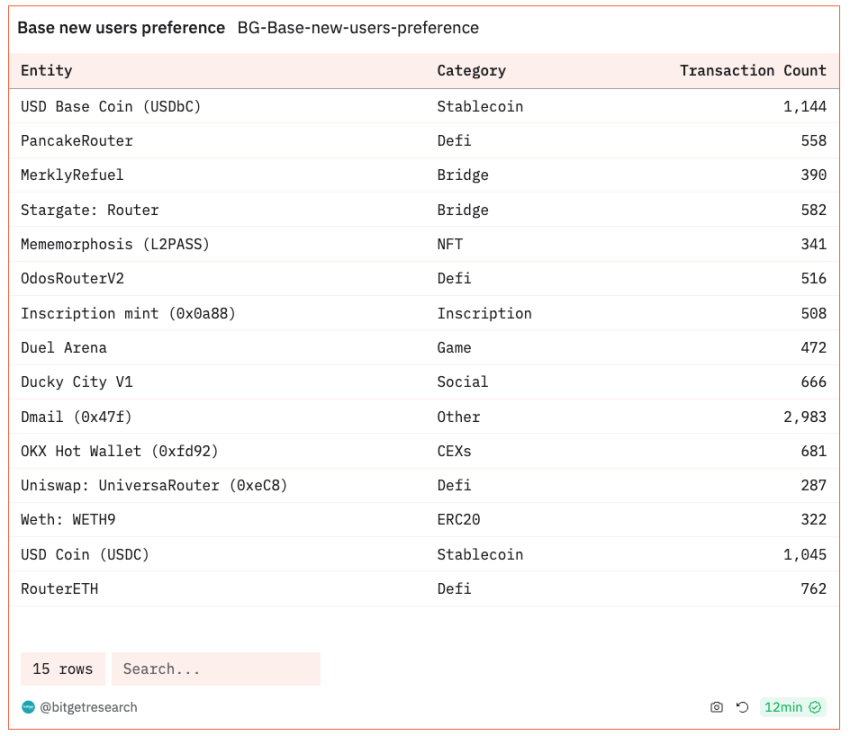Sort by the Category column header
This screenshot has width=850, height=736.
(471, 71)
